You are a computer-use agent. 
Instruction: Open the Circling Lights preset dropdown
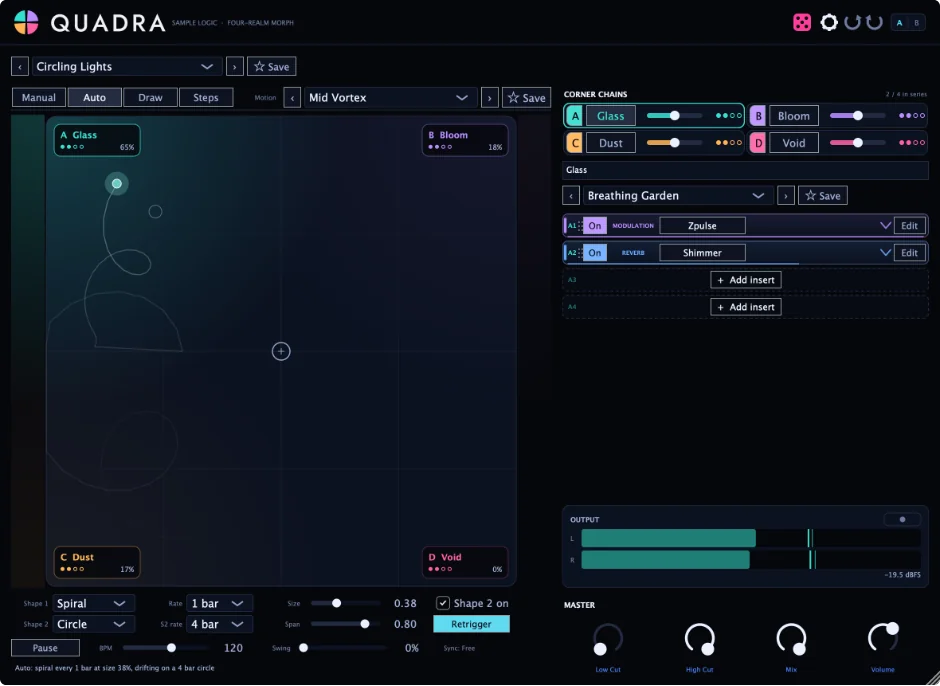(127, 67)
